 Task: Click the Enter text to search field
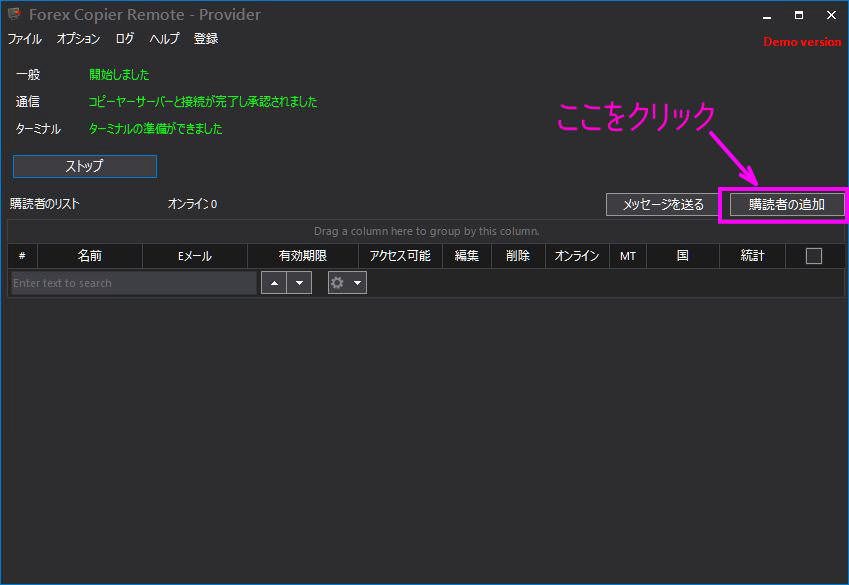point(130,283)
